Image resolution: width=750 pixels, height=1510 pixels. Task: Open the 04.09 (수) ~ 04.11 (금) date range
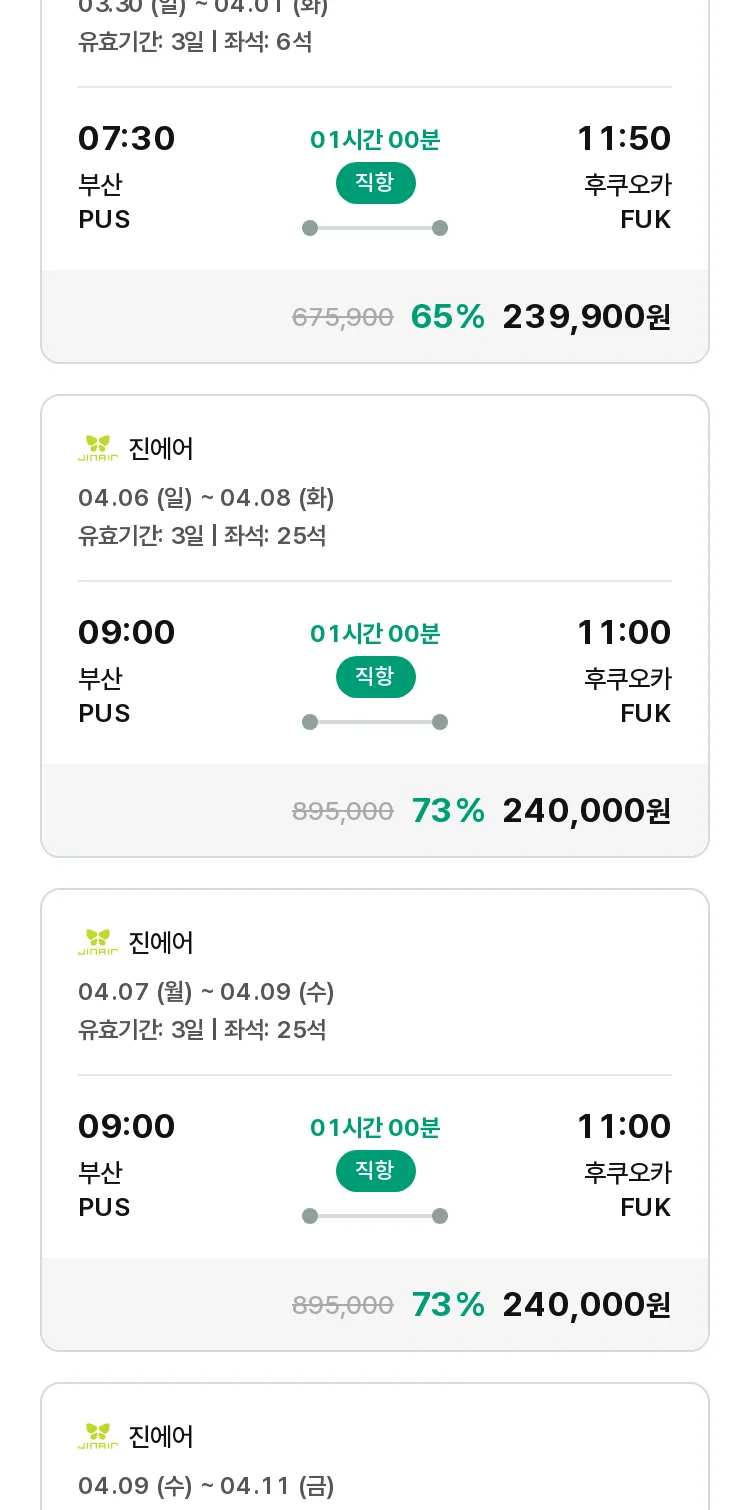[x=206, y=1486]
